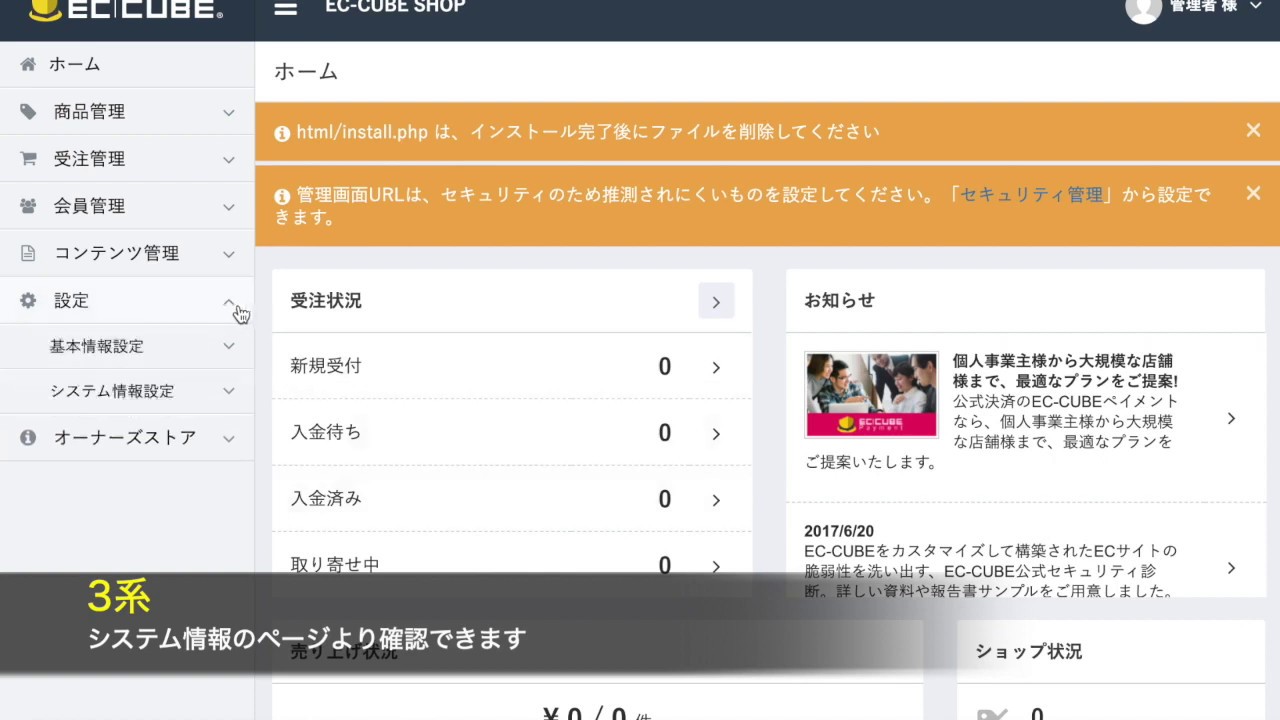Click the 新規受付 count value
This screenshot has height=720, width=1280.
click(x=664, y=367)
